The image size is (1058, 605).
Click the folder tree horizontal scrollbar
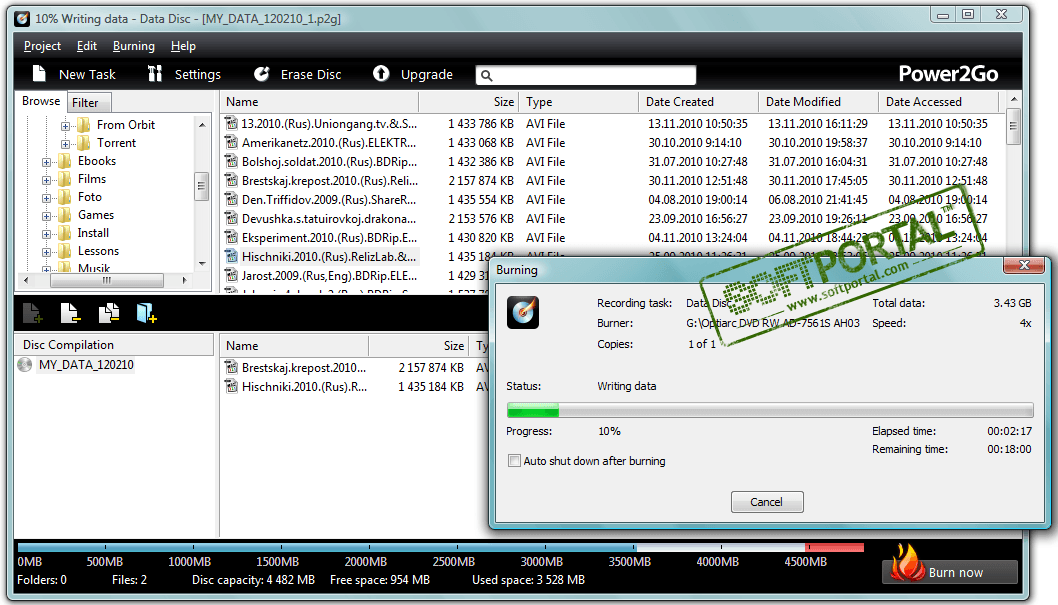point(105,280)
